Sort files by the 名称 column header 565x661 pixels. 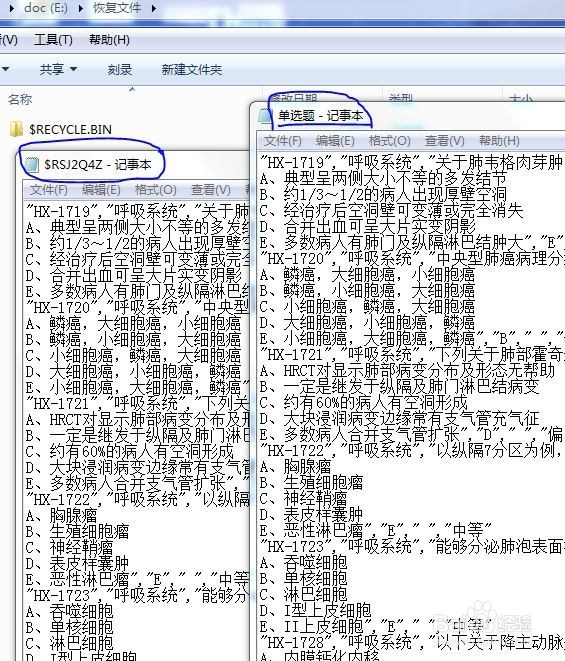(20, 99)
